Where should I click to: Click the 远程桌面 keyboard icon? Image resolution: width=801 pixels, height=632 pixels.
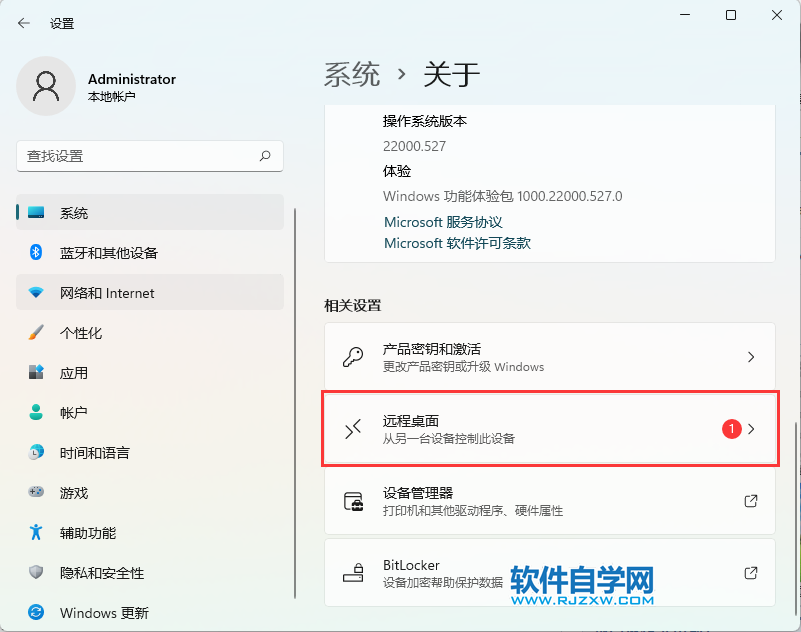pos(353,429)
